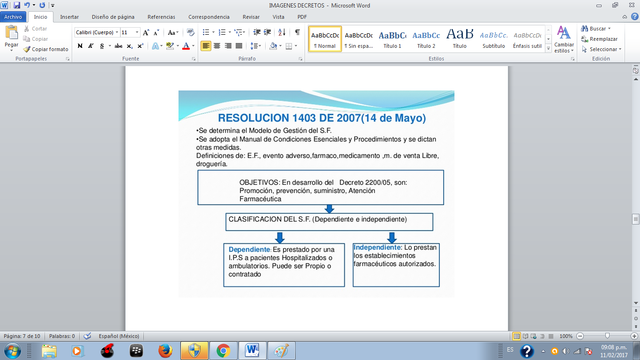This screenshot has height=360, width=640.
Task: Open Cambiar estilos menu
Action: coord(564,39)
